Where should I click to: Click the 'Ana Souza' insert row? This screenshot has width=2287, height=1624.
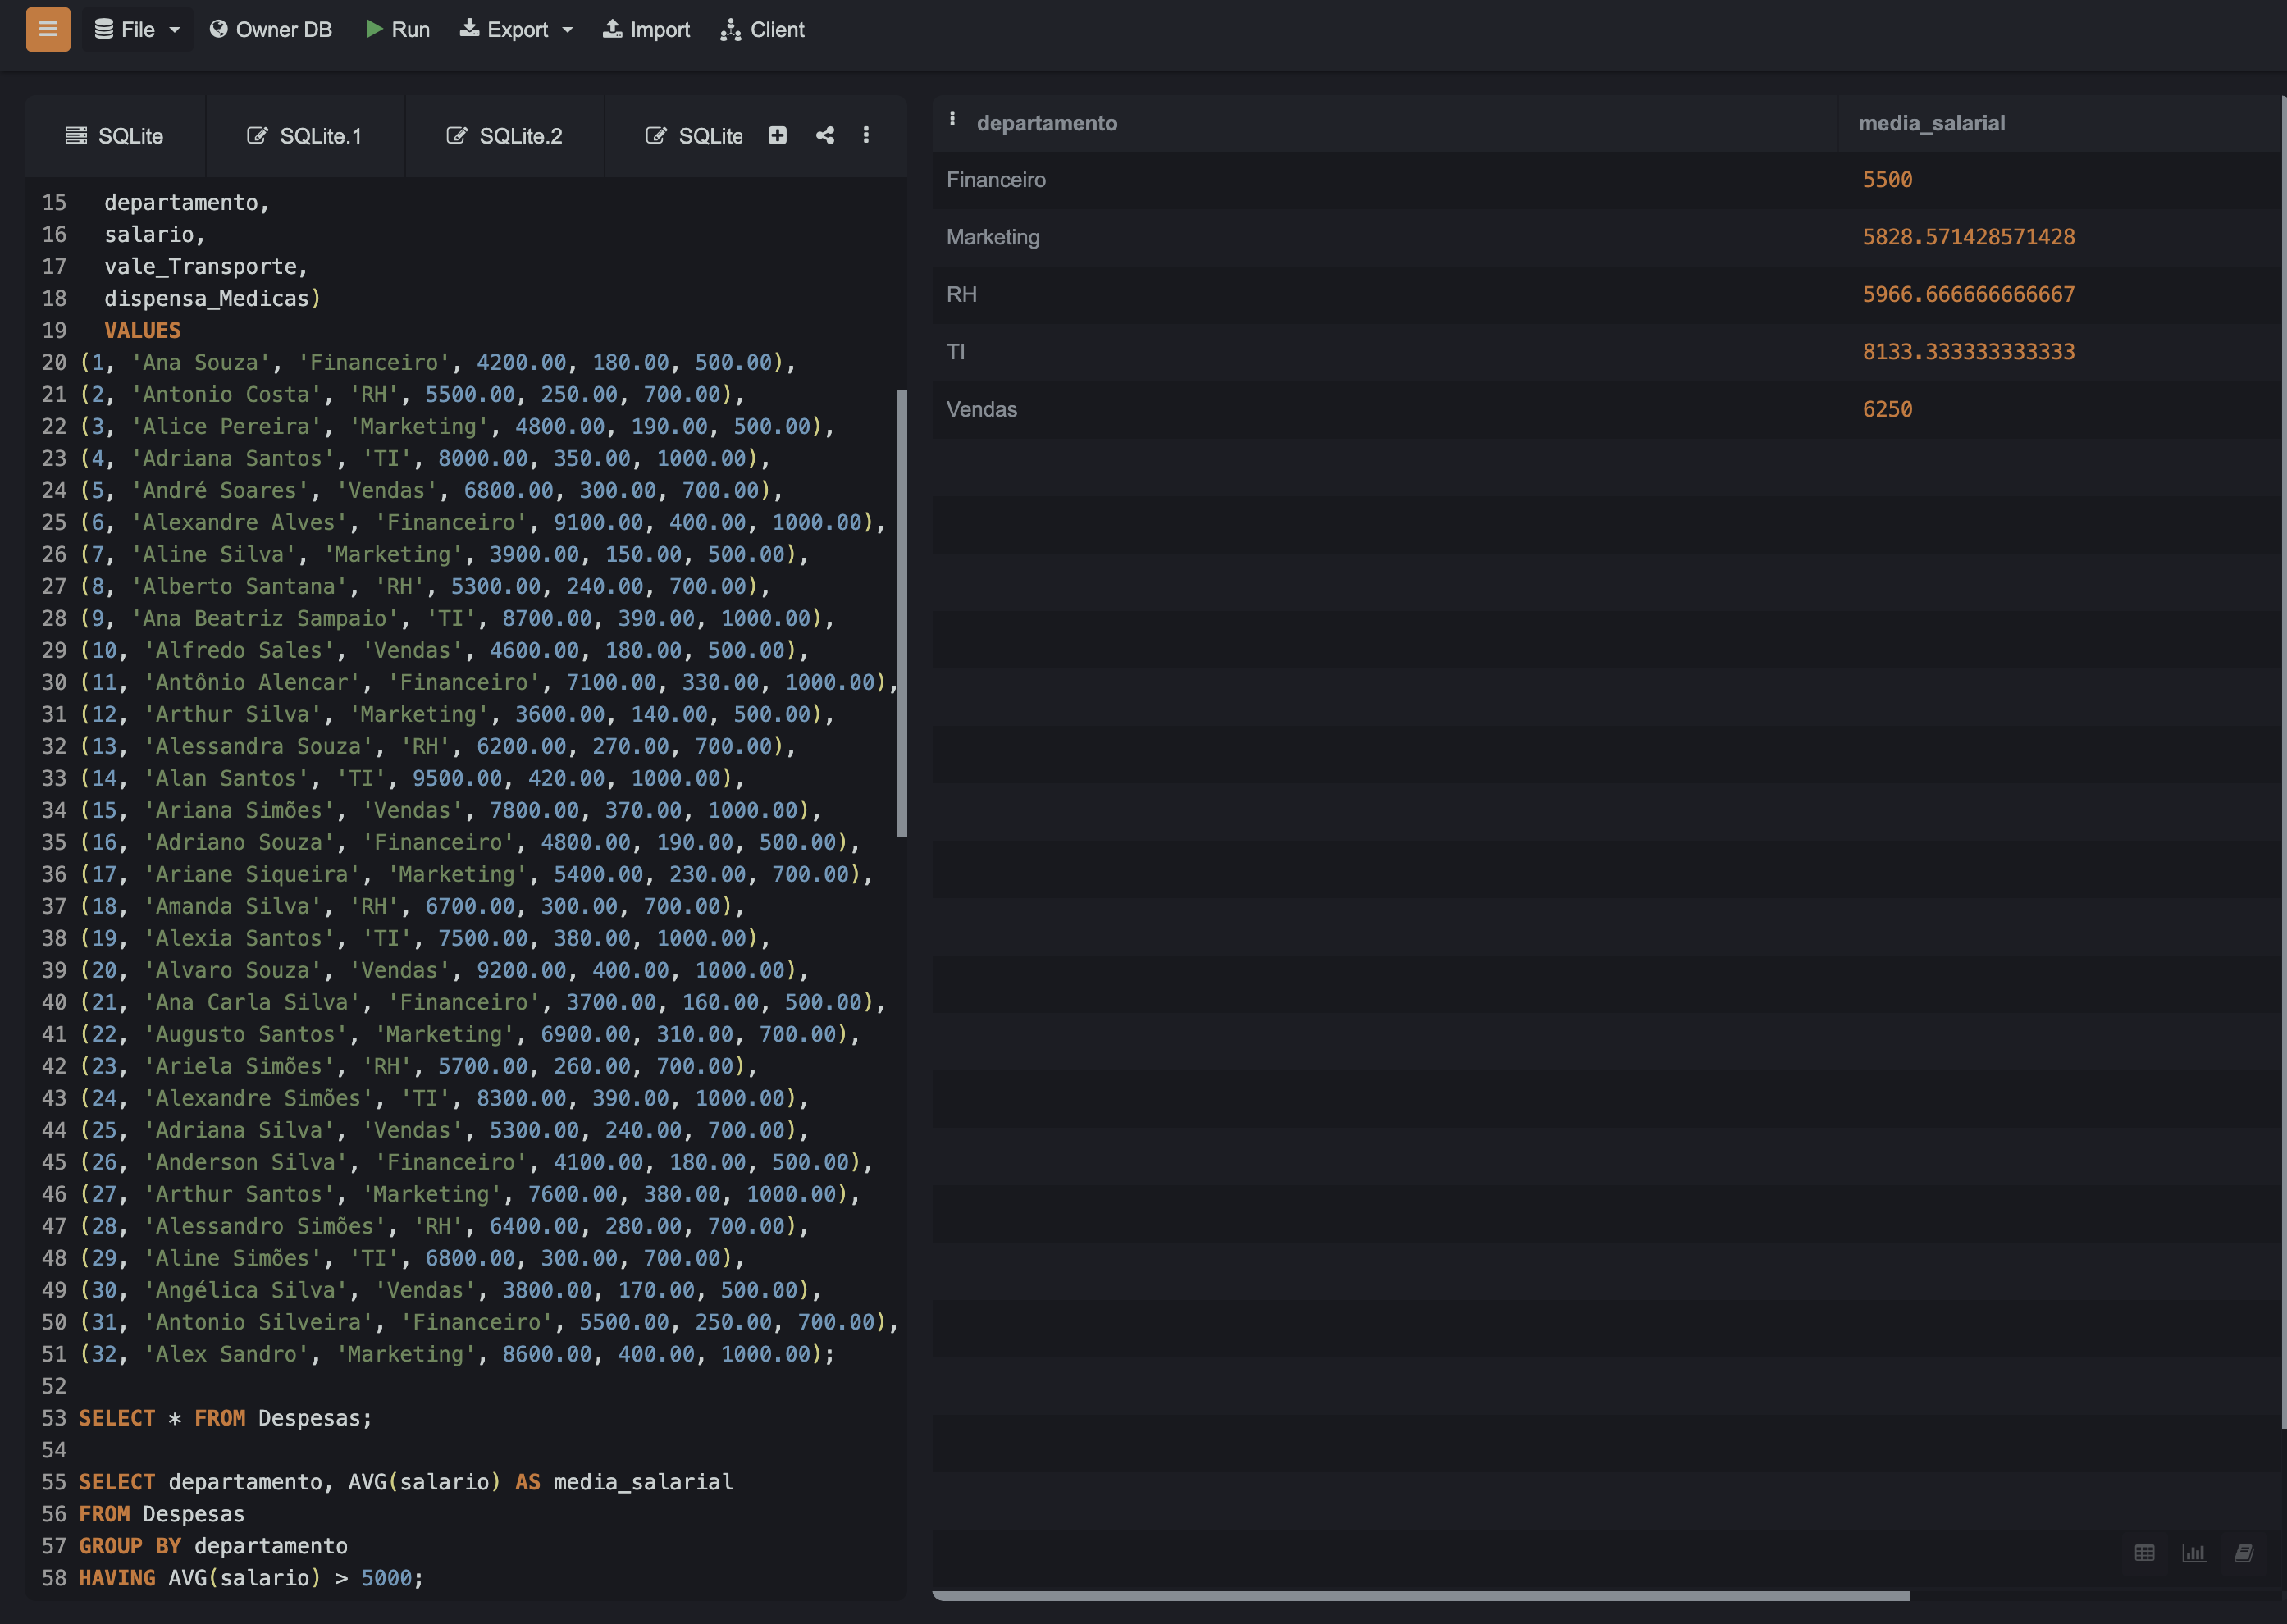click(x=438, y=362)
